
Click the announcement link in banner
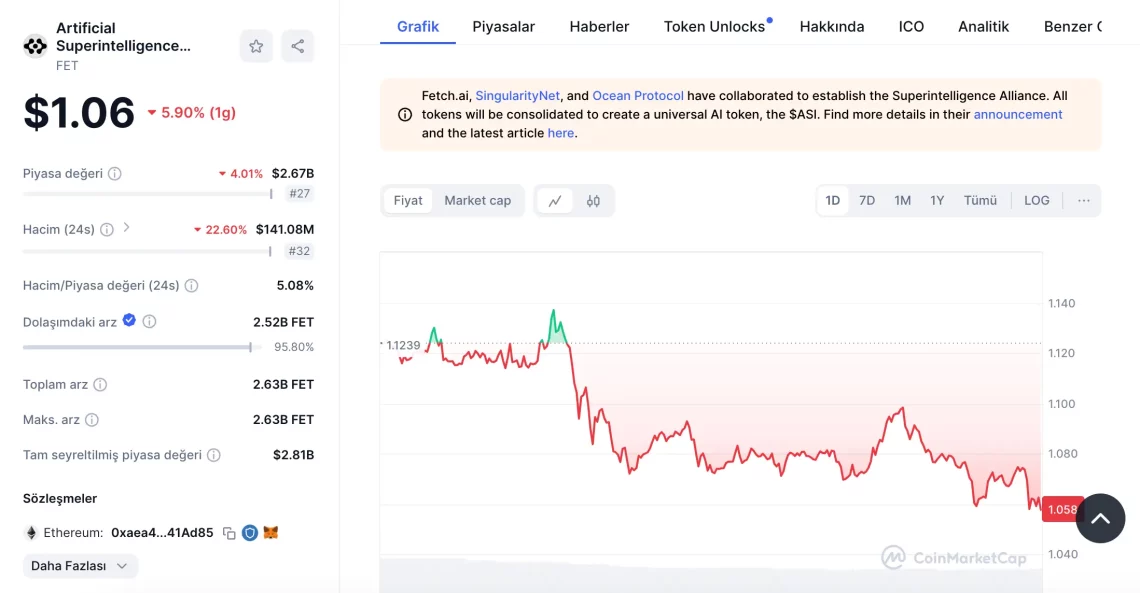pos(1017,115)
